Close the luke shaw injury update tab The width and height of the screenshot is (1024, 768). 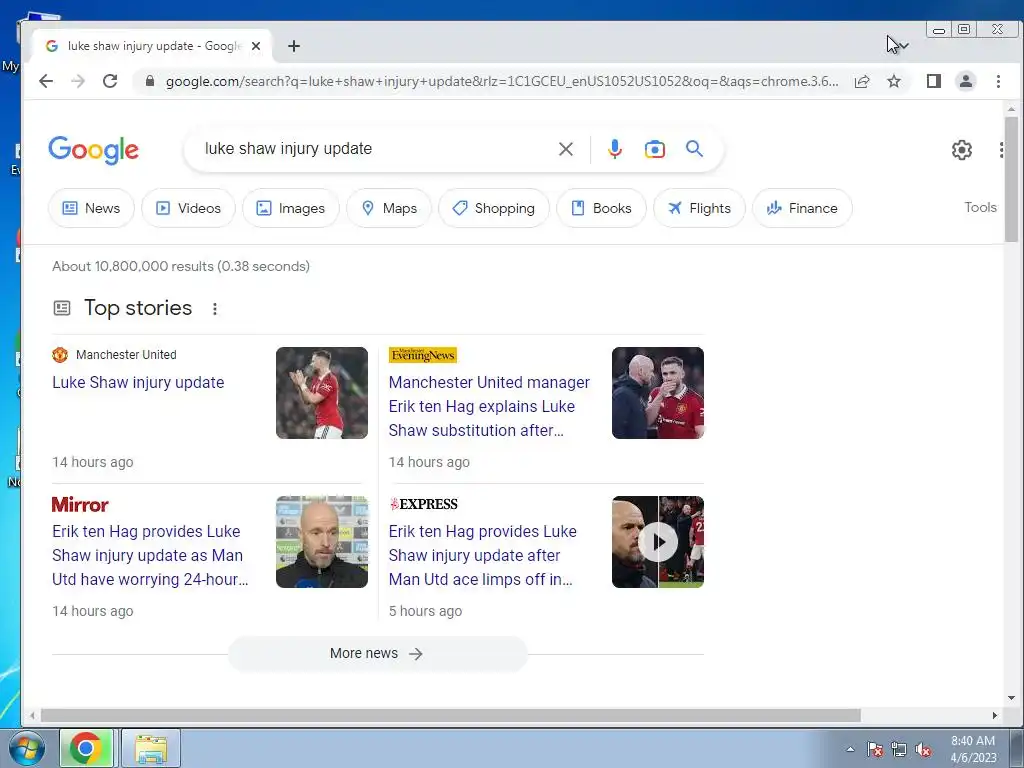coord(256,46)
